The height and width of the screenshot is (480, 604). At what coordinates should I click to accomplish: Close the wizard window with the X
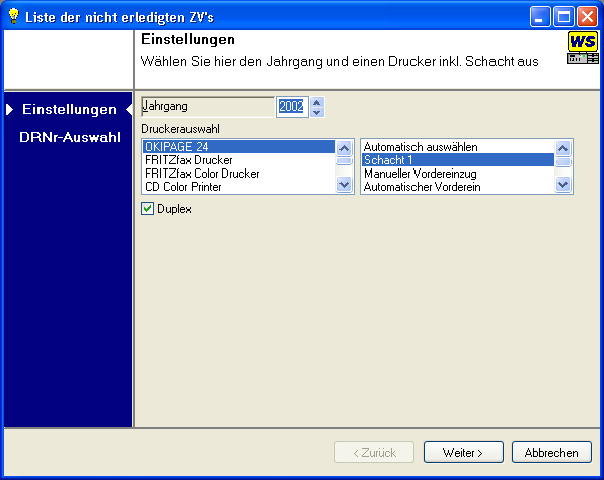(x=587, y=17)
